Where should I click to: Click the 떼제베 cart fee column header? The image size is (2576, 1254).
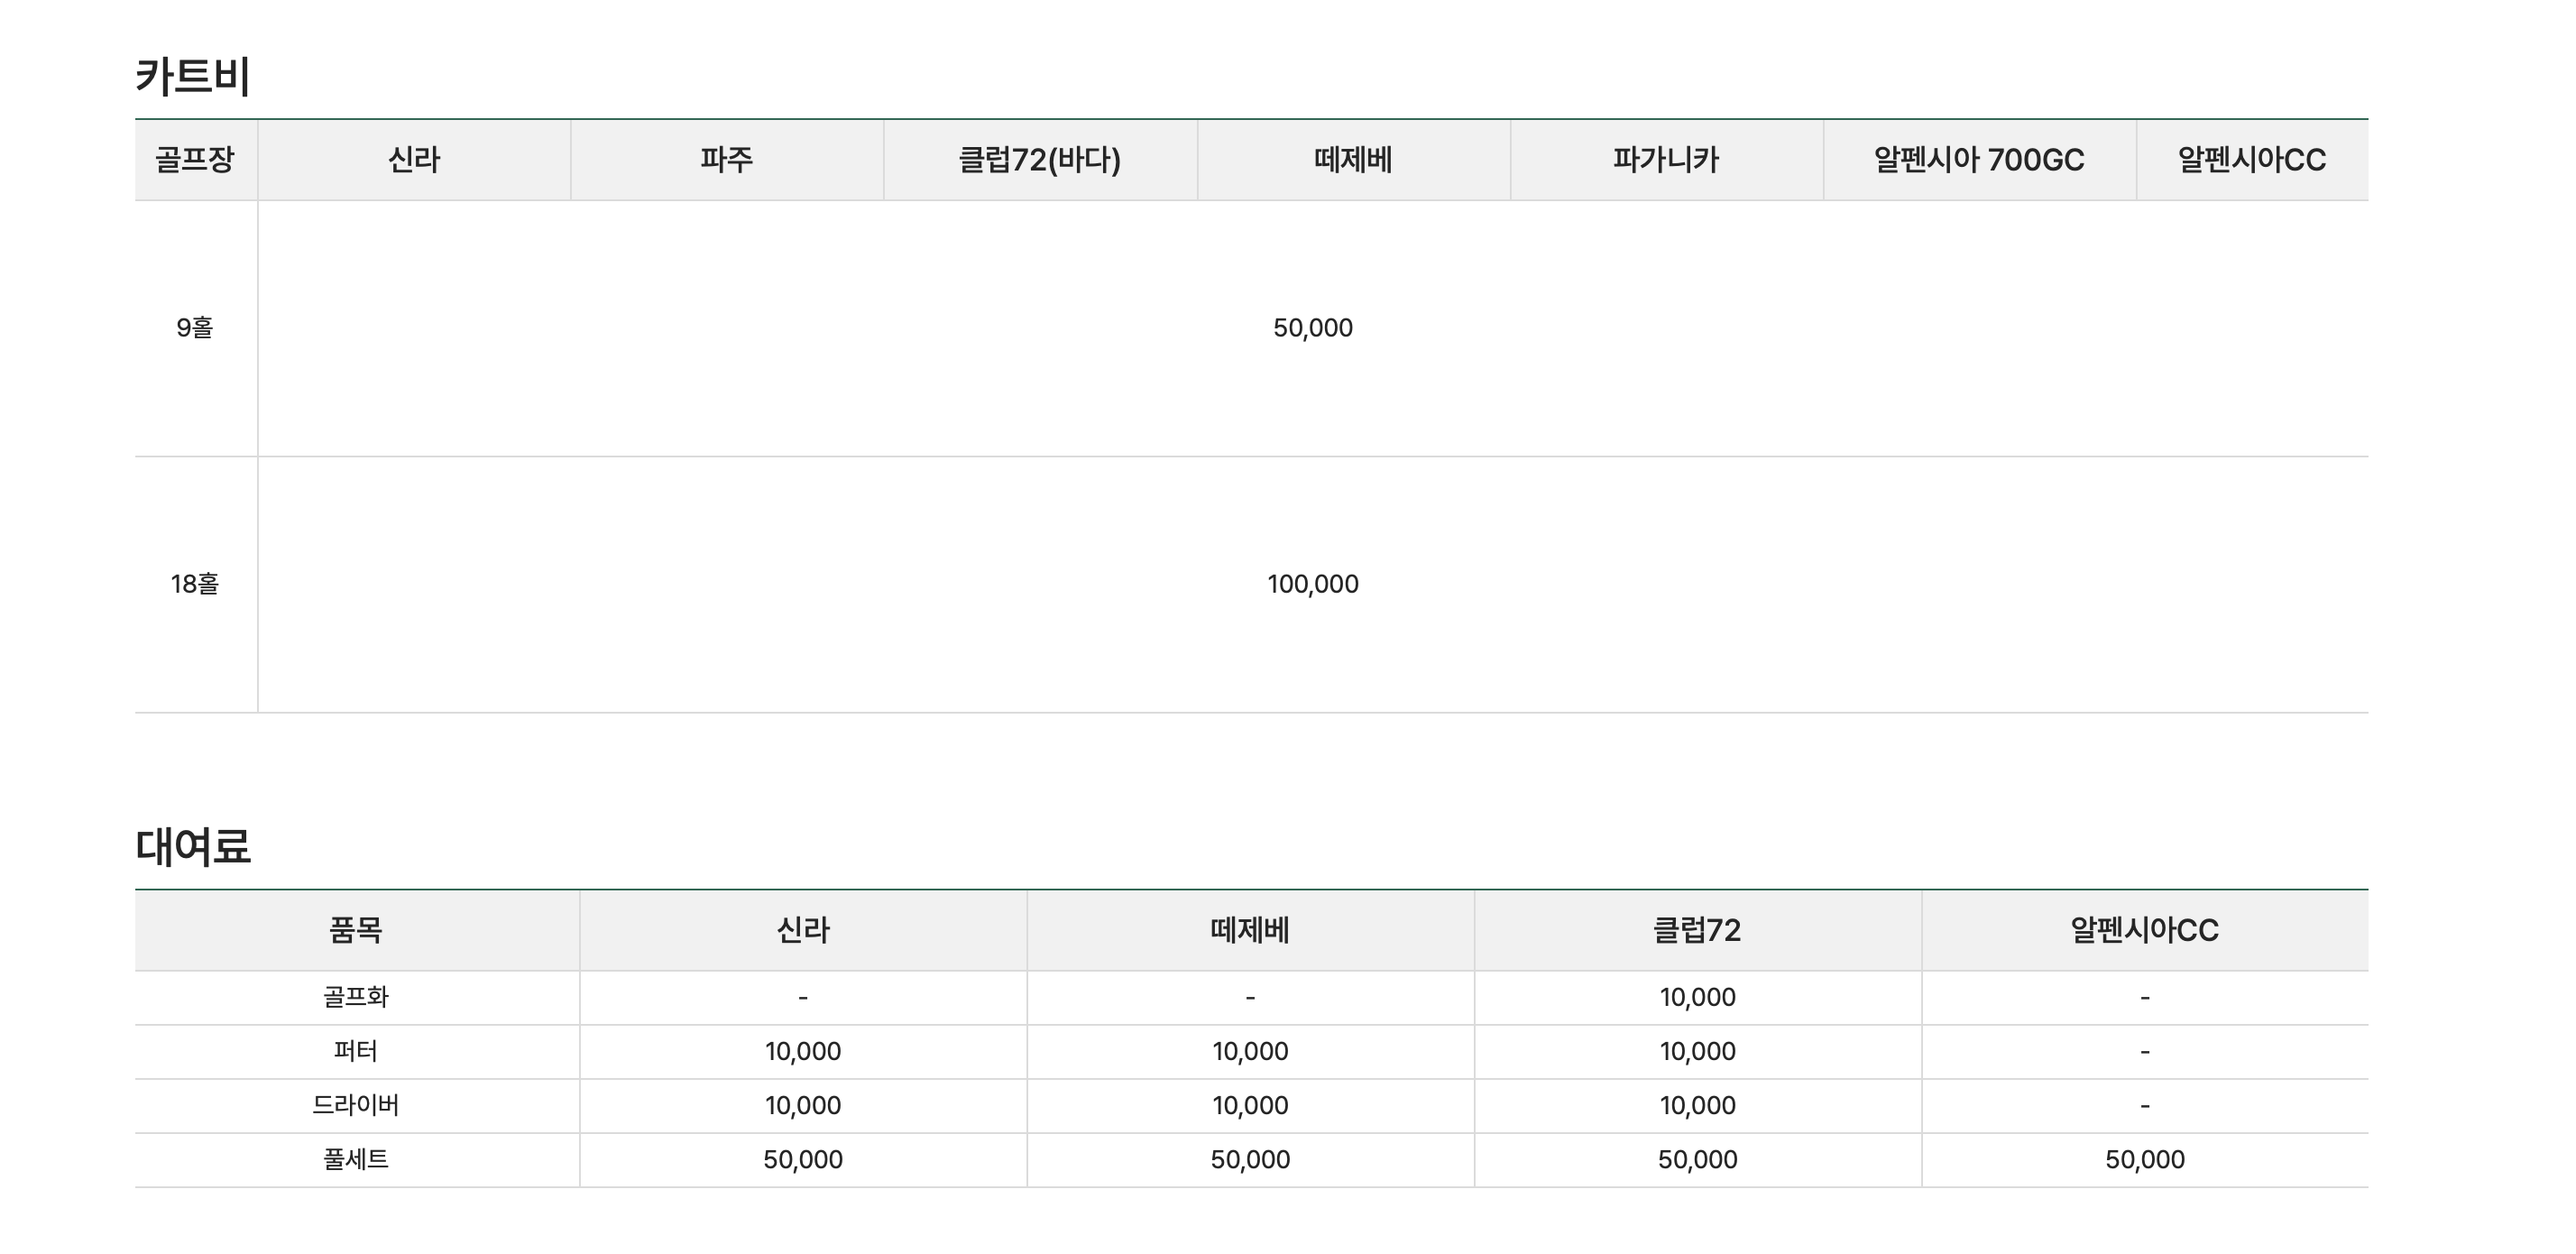click(1353, 160)
